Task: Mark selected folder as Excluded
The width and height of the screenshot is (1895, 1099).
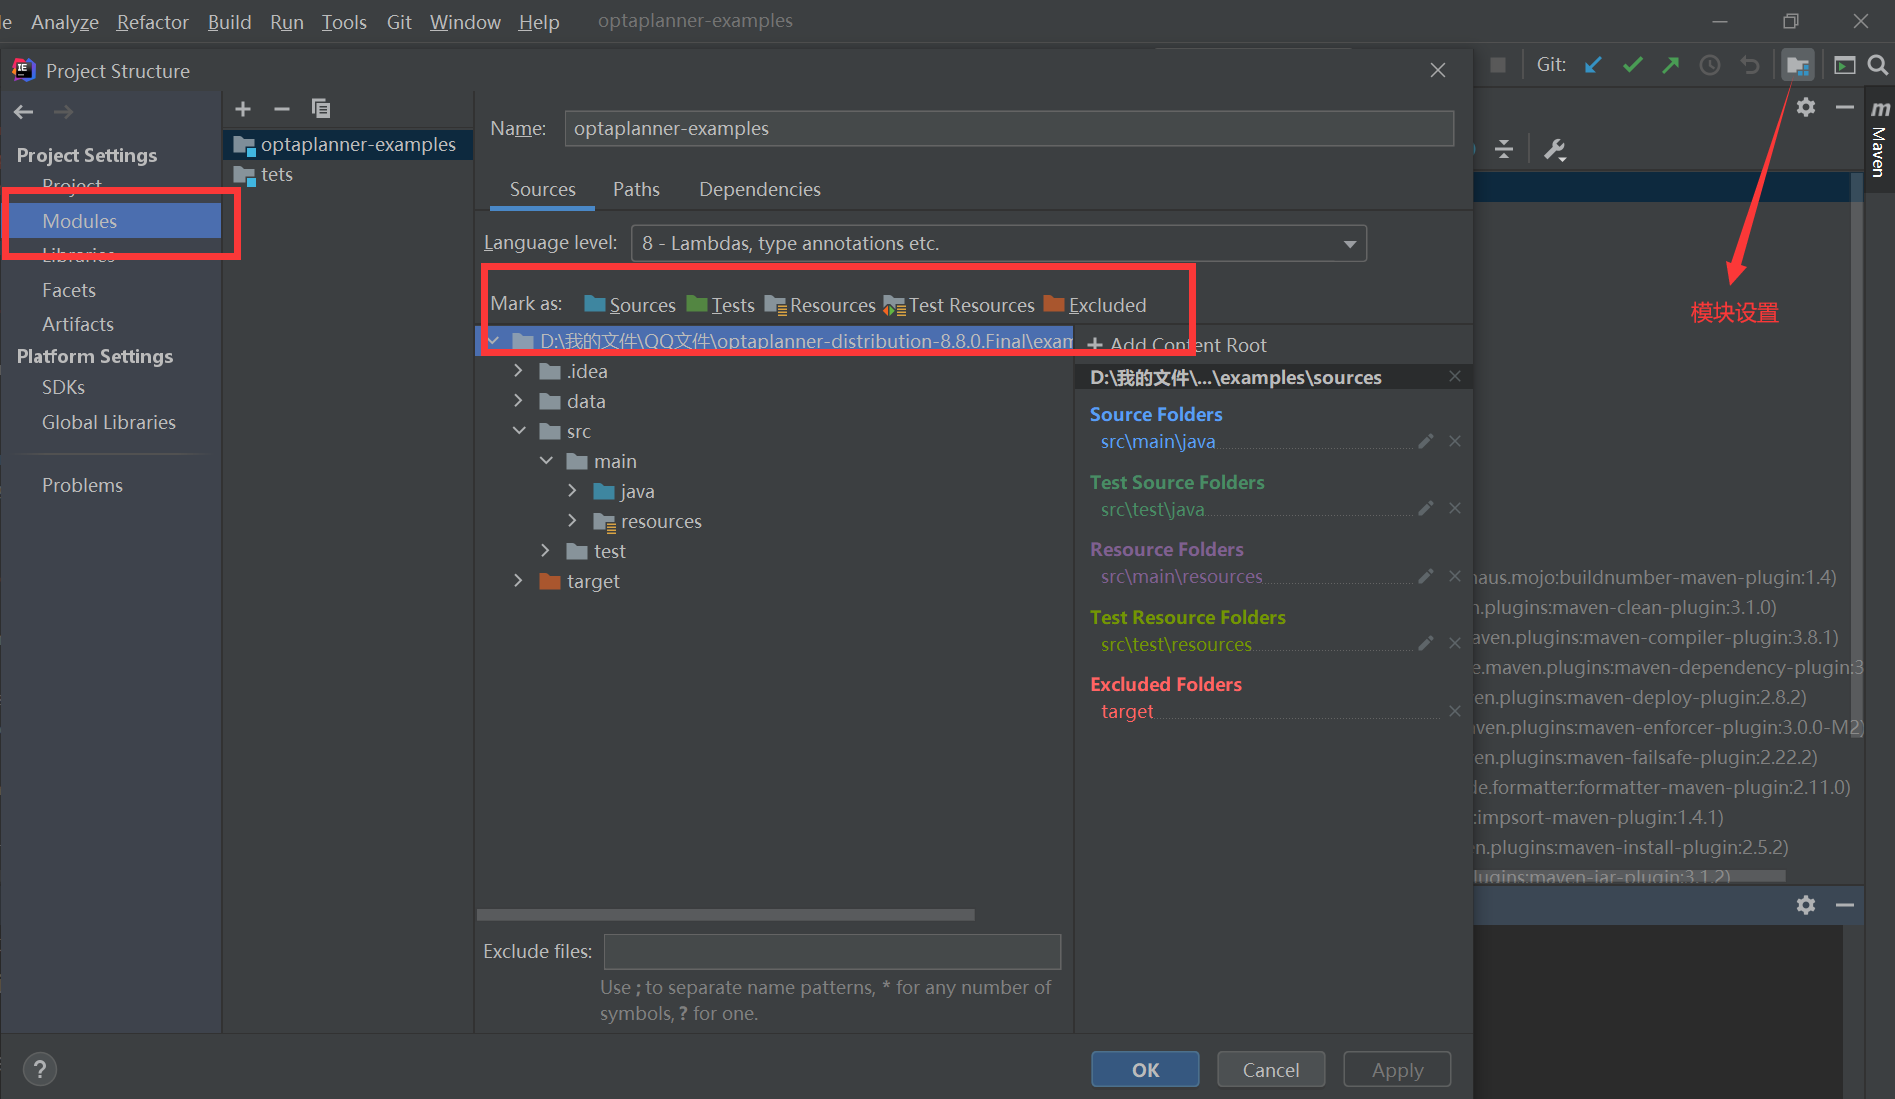Action: coord(1095,305)
